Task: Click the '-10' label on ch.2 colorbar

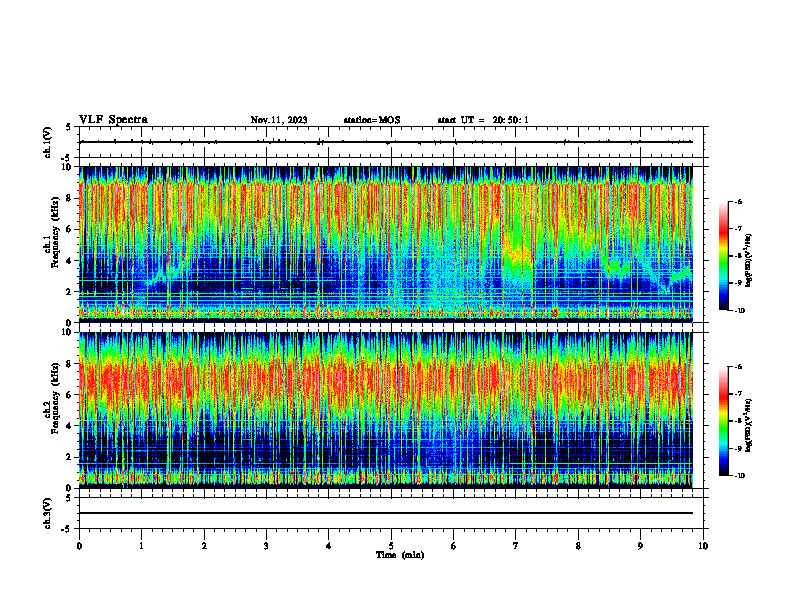Action: [x=740, y=476]
